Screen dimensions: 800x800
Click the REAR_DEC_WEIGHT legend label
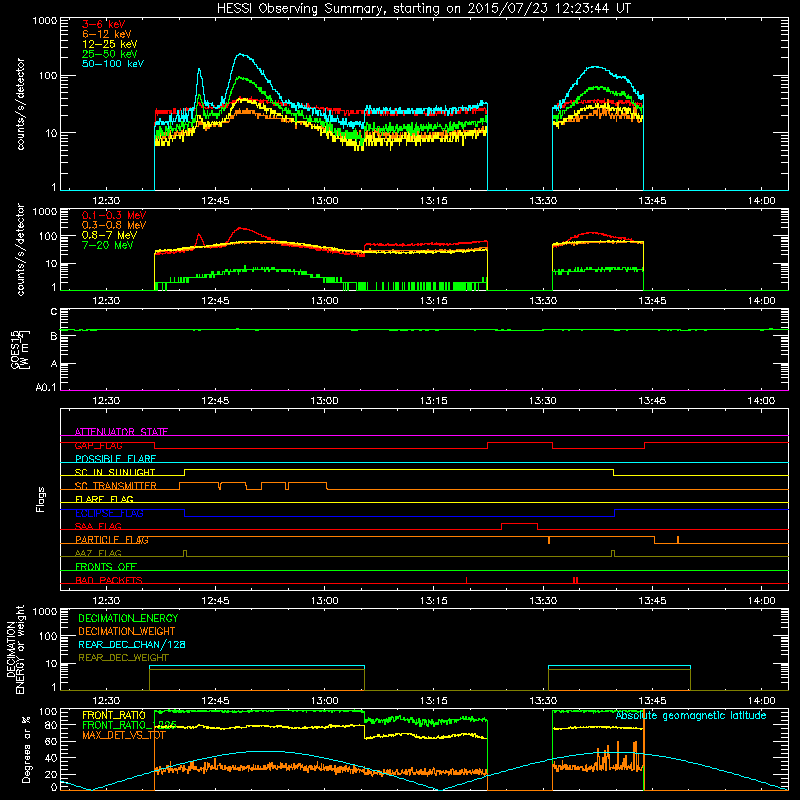(x=123, y=658)
